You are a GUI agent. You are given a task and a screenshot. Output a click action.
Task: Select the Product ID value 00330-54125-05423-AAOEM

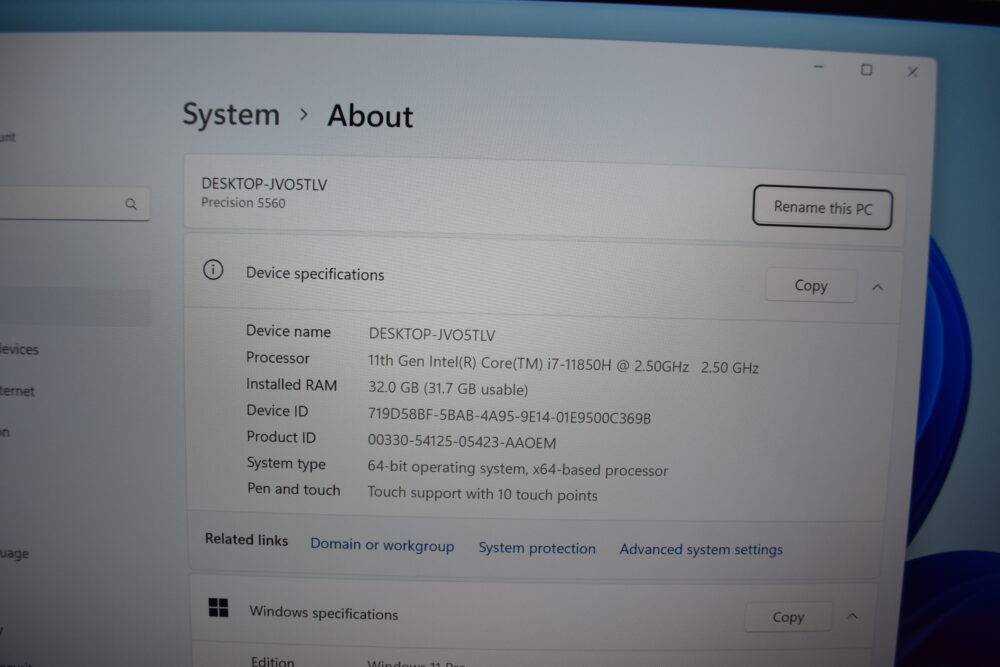click(462, 441)
